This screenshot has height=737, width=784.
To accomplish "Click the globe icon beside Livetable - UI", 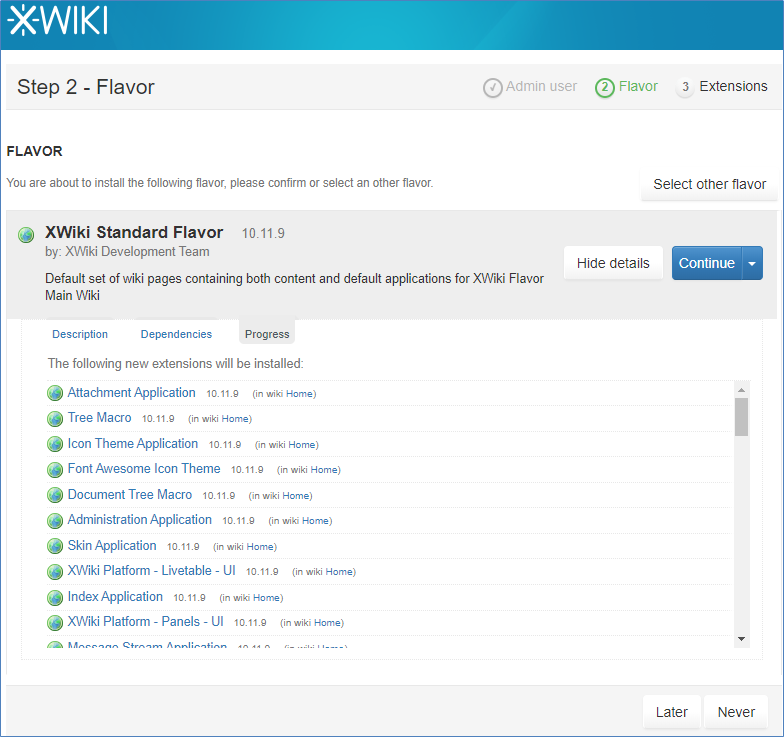I will pyautogui.click(x=55, y=572).
